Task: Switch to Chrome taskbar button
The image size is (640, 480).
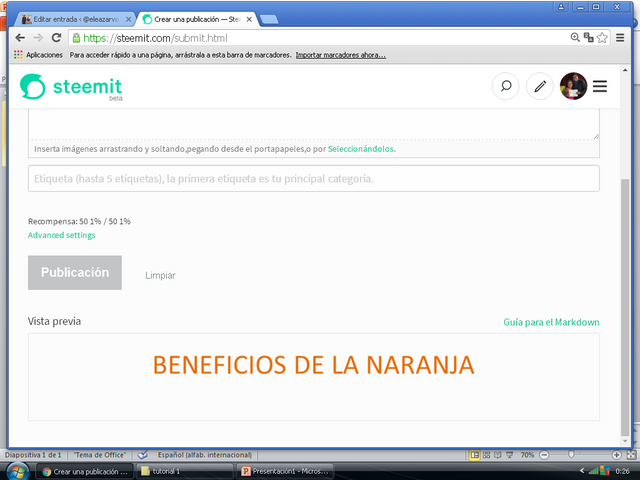Action: pos(85,471)
